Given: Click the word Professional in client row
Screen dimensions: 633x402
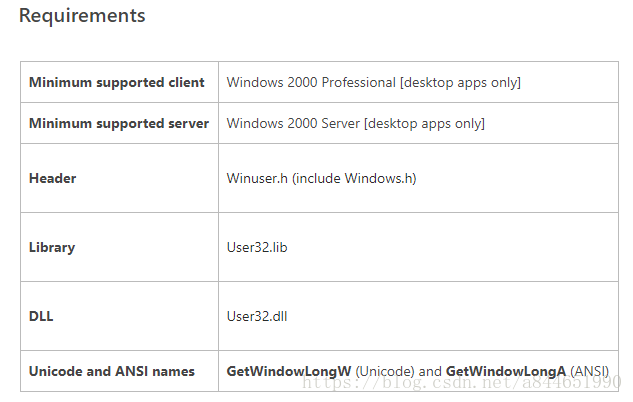Looking at the screenshot, I should click(x=359, y=82).
